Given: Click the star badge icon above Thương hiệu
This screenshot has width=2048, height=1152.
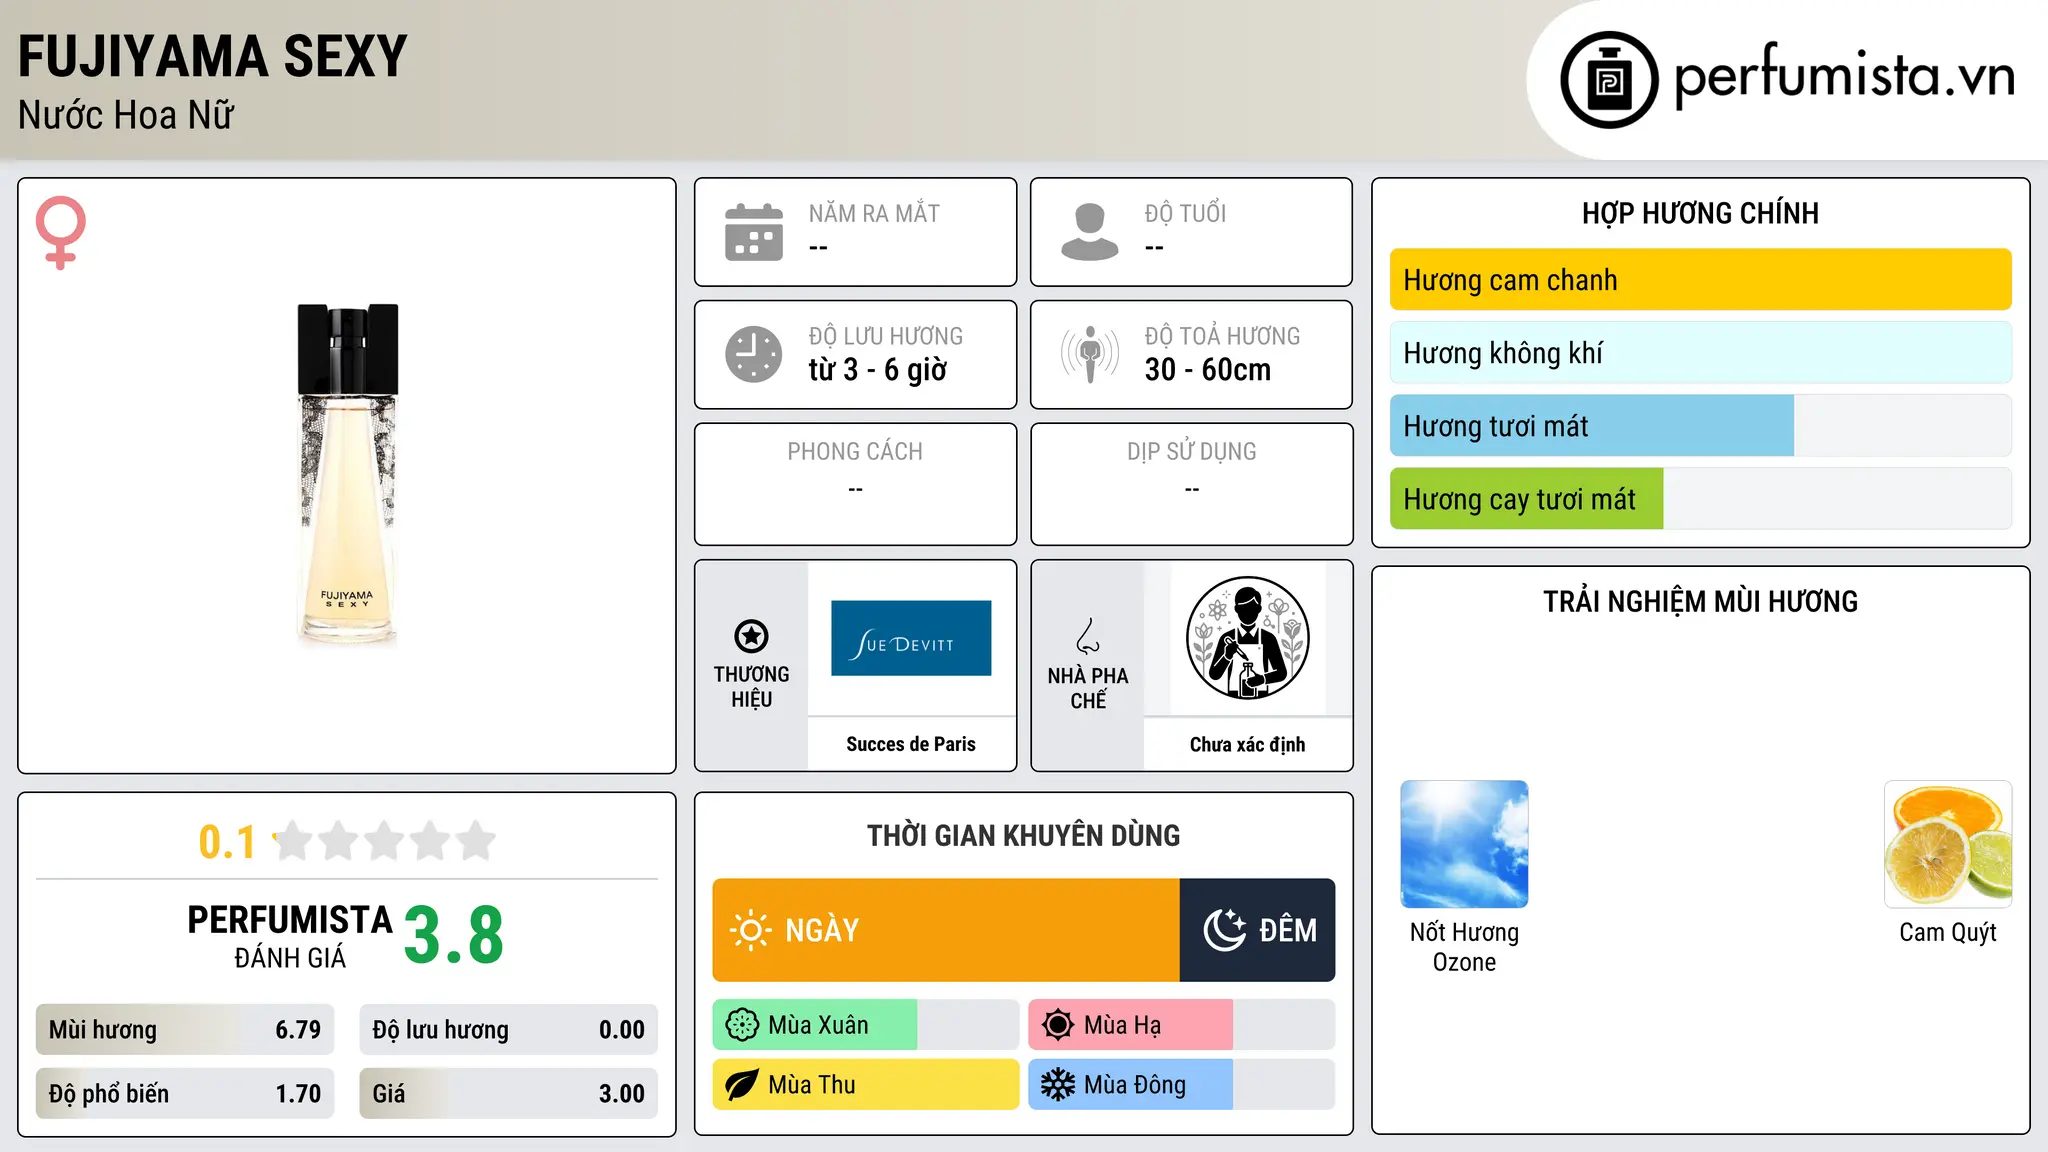Looking at the screenshot, I should [751, 635].
